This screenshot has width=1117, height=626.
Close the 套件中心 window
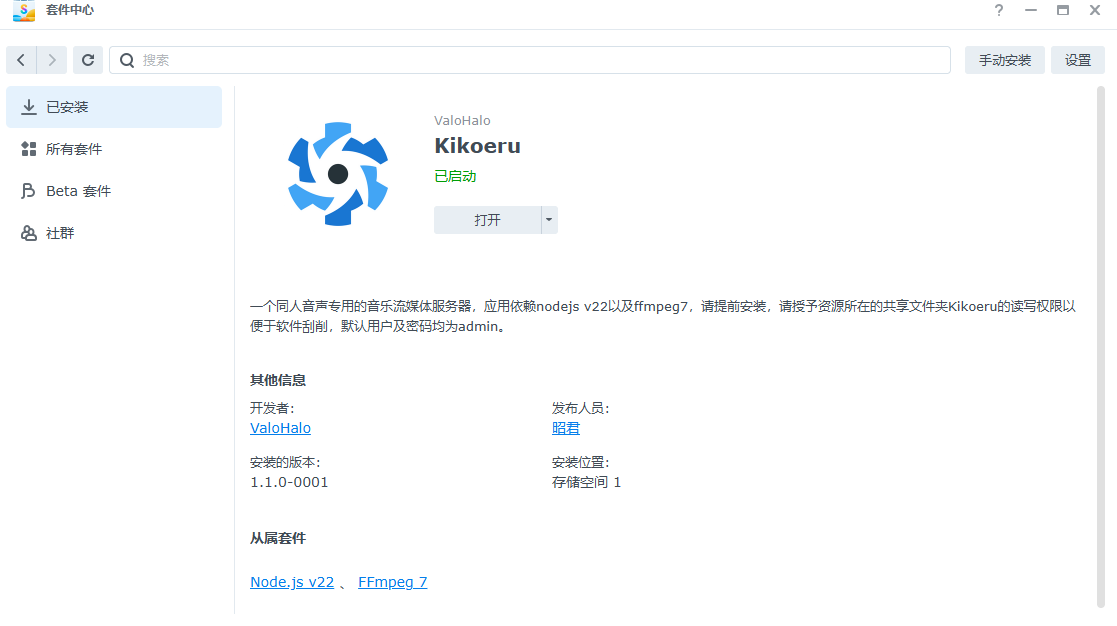pos(1095,10)
